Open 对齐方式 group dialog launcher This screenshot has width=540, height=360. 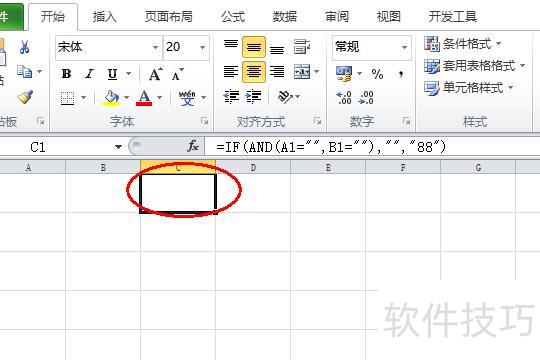(x=317, y=121)
